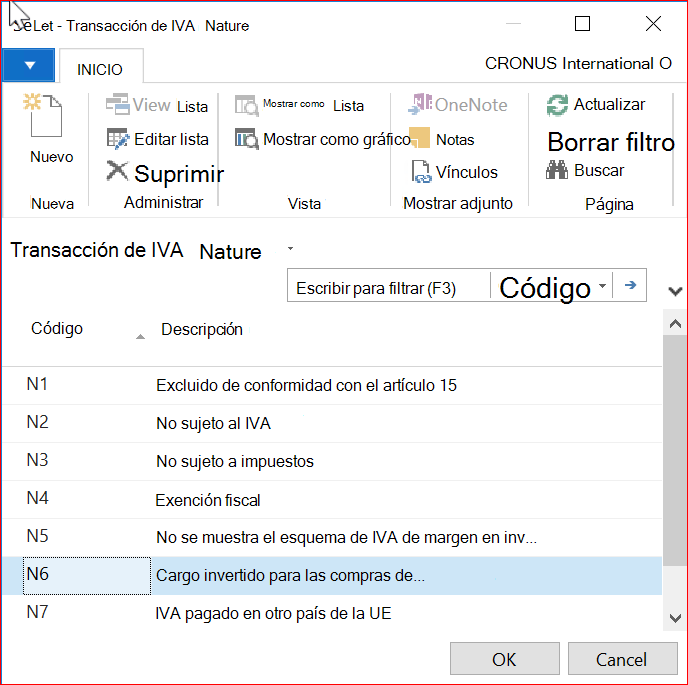
Task: Click the Mostrar como Lista icon
Action: pyautogui.click(x=247, y=105)
